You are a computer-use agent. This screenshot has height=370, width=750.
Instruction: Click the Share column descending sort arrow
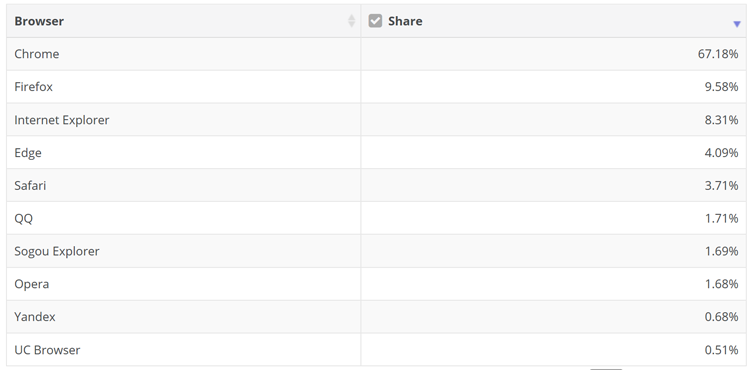(x=737, y=24)
